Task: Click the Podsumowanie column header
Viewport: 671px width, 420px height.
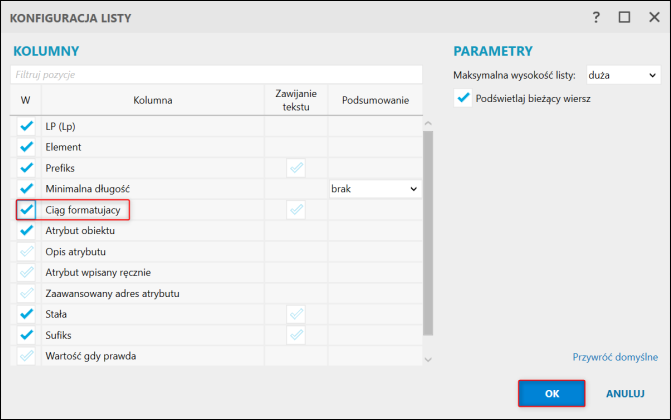Action: [374, 100]
